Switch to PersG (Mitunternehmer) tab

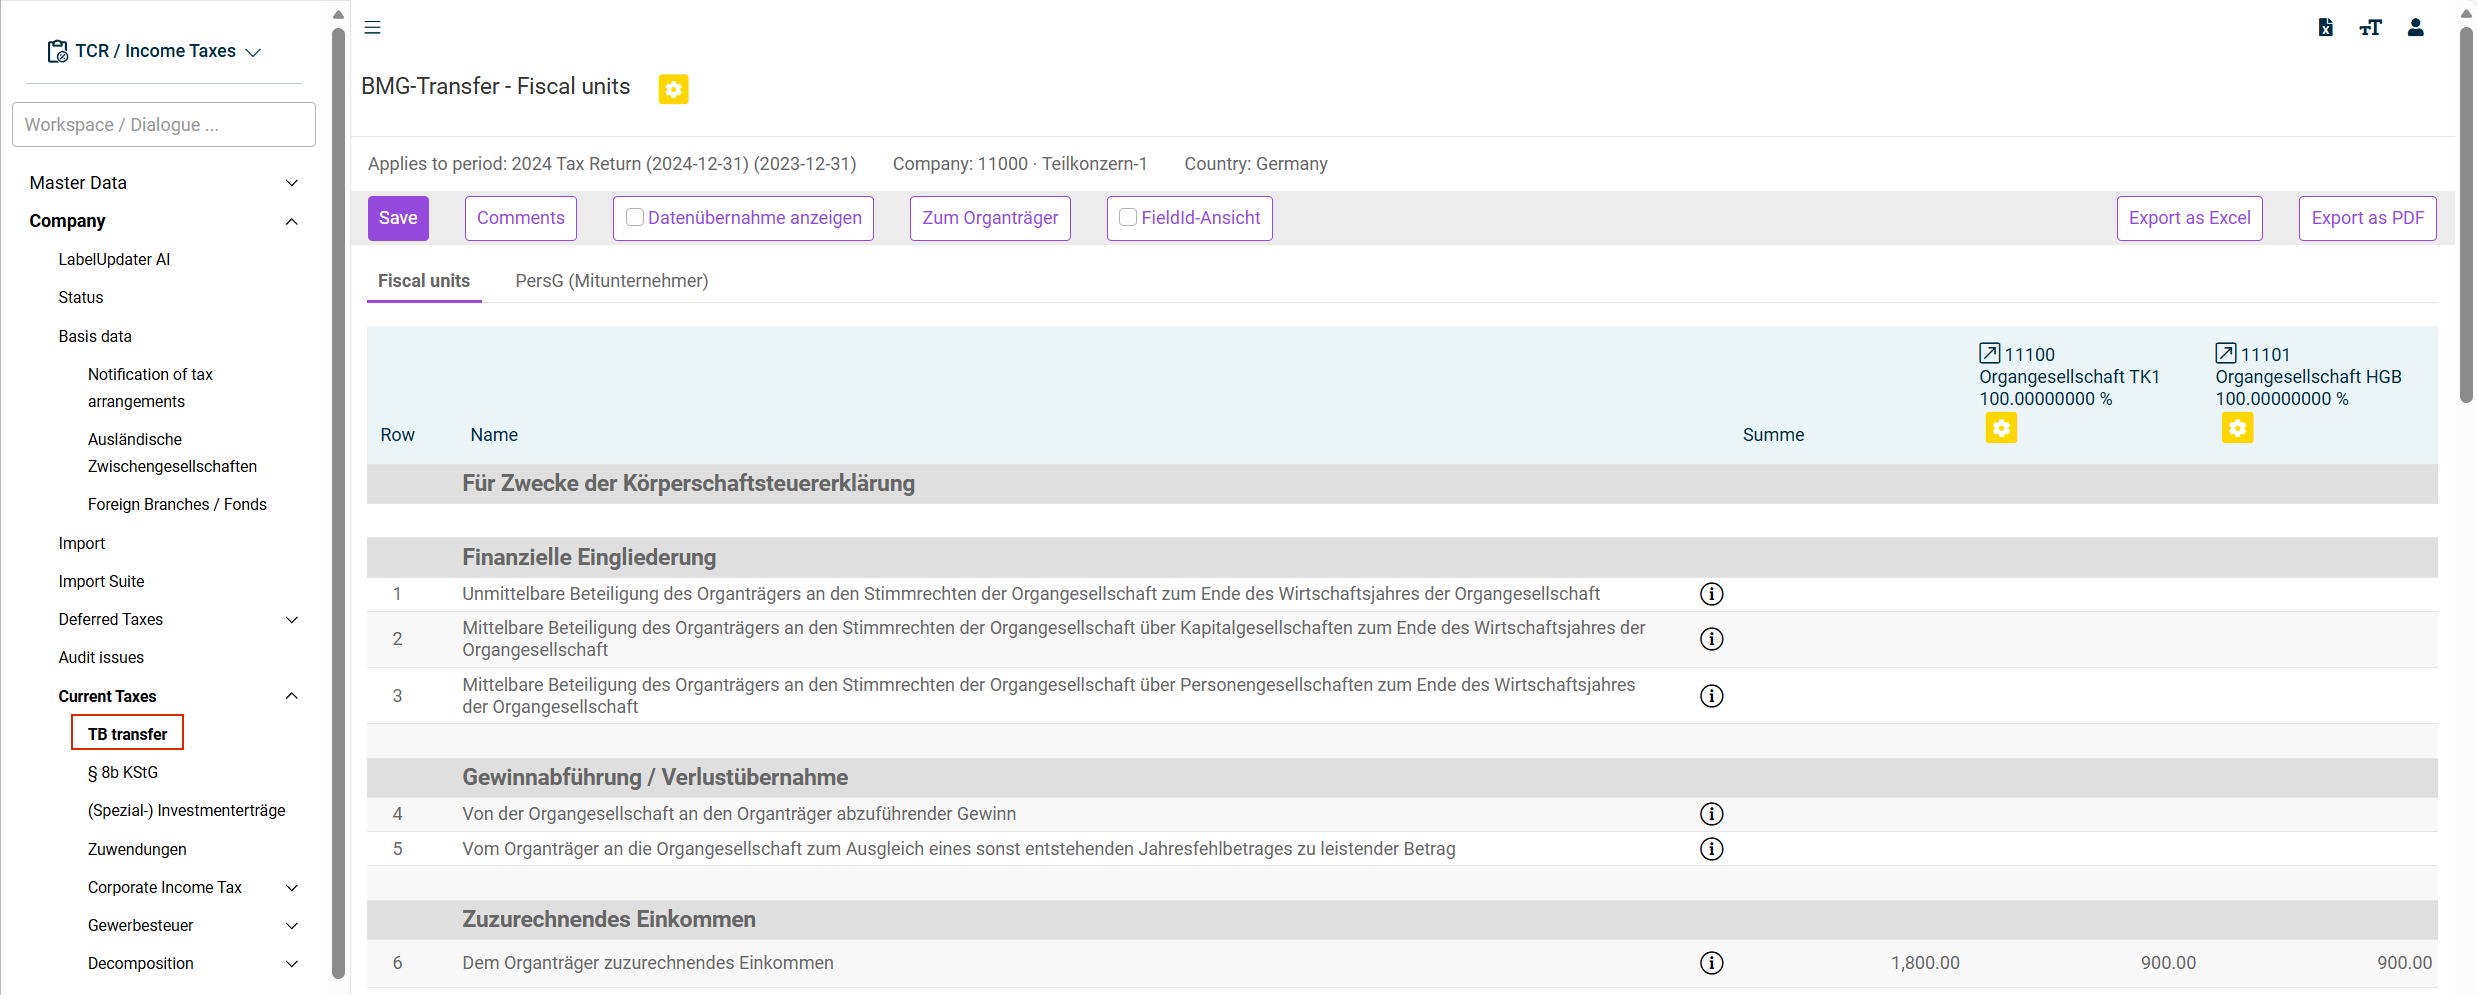(612, 281)
